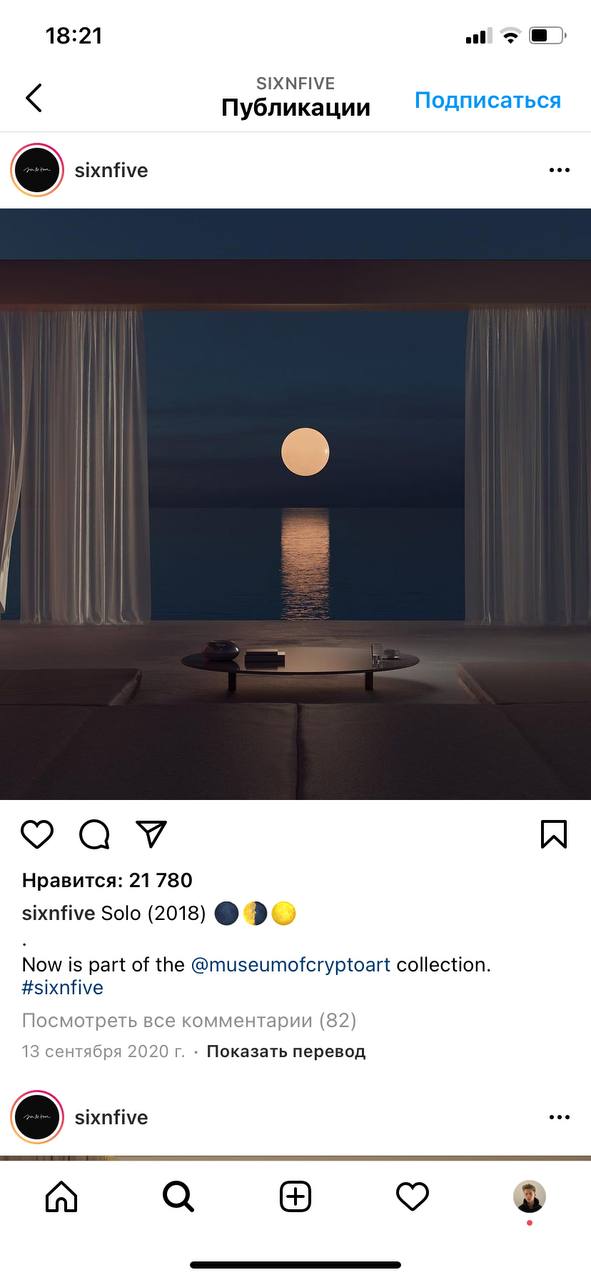Viewport: 591px width, 1280px height.
Task: Go to Home tab
Action: pyautogui.click(x=61, y=1196)
